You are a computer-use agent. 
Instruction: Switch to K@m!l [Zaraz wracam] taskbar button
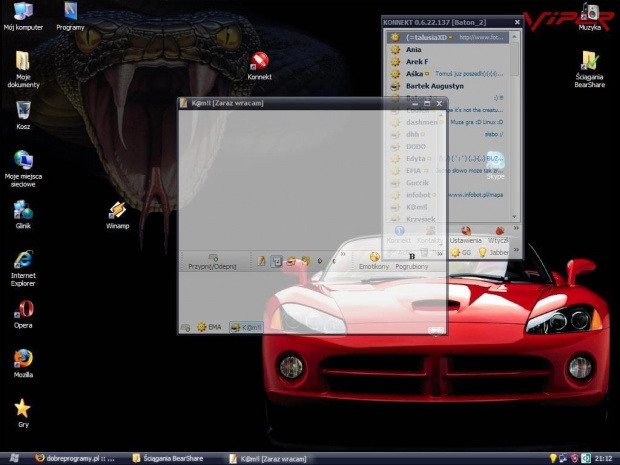(x=269, y=459)
